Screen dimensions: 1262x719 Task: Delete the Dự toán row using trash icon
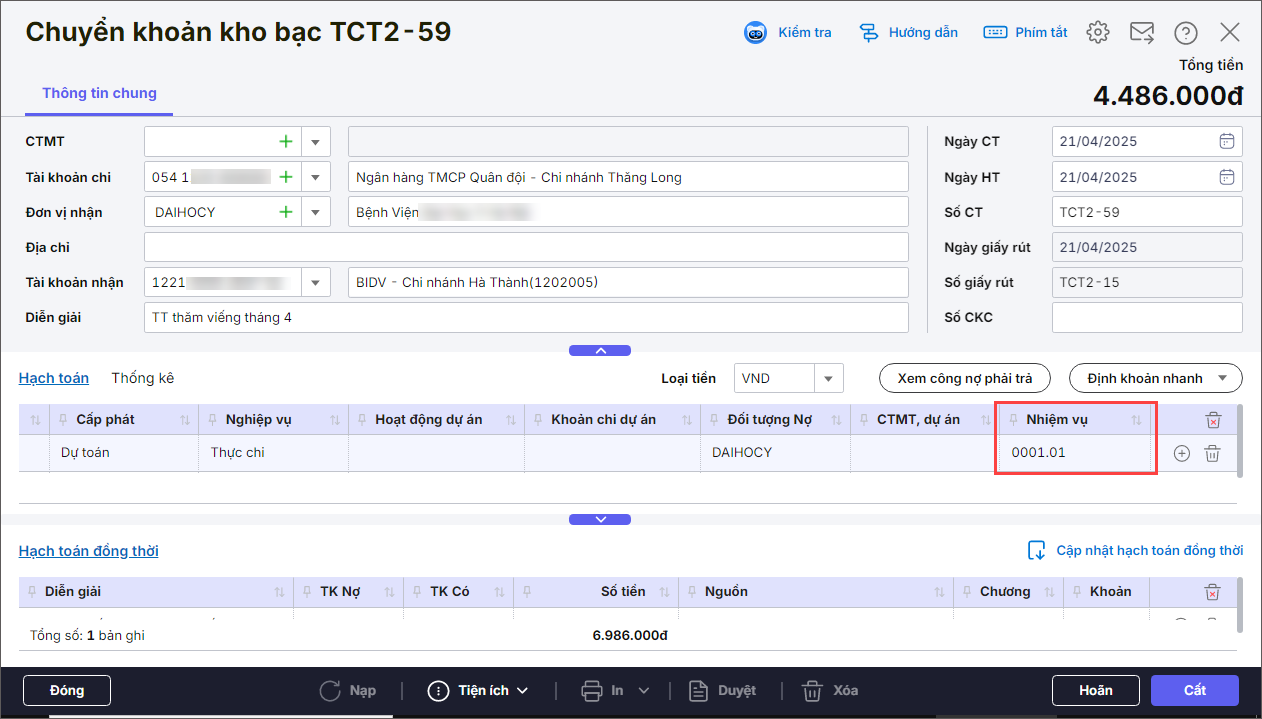tap(1212, 453)
